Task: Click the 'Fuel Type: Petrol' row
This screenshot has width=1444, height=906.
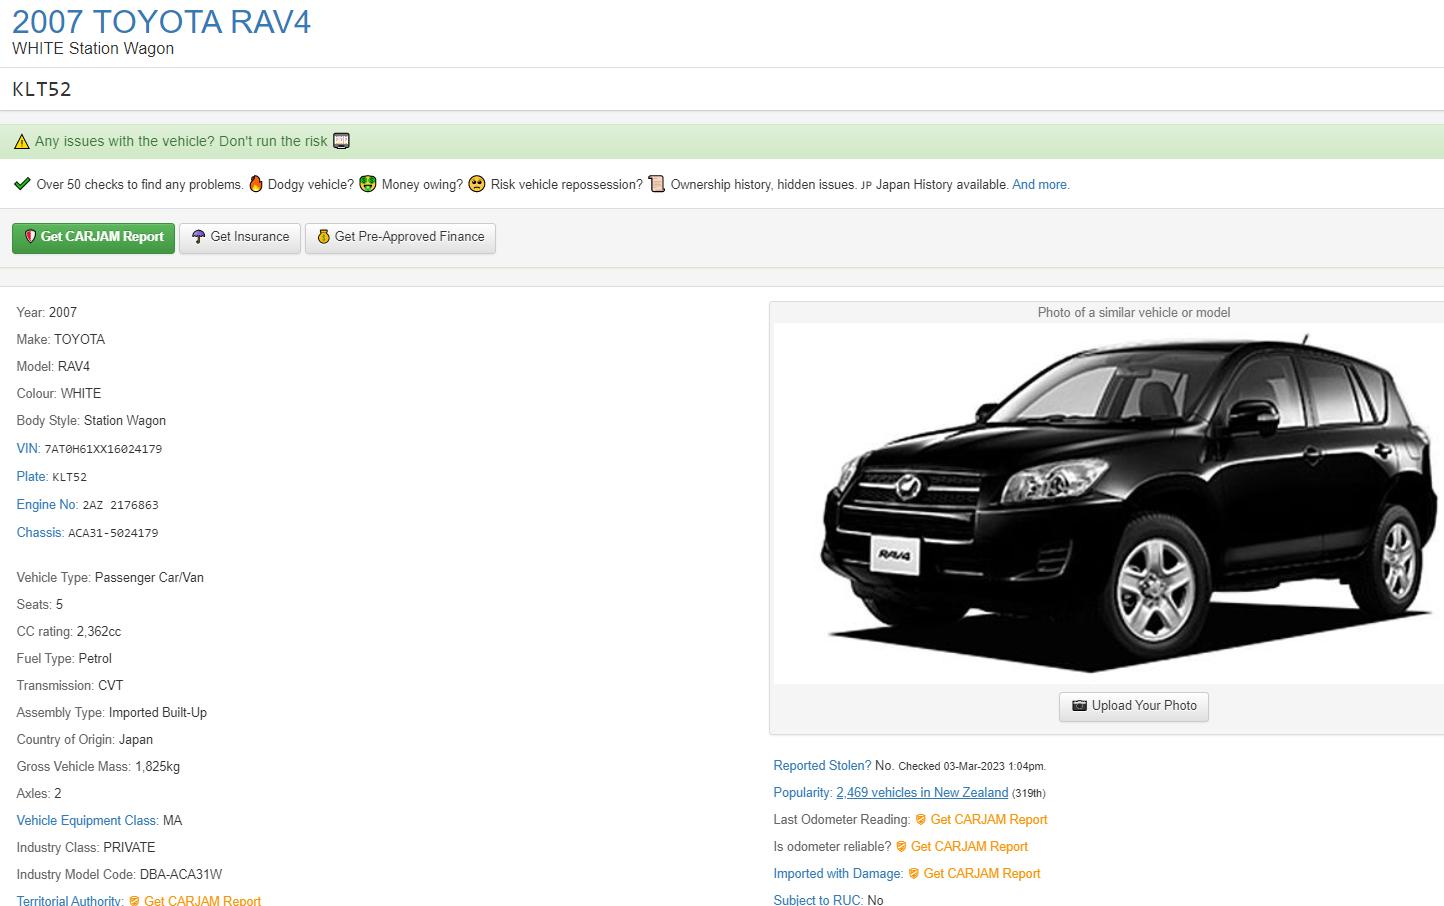Action: 64,659
